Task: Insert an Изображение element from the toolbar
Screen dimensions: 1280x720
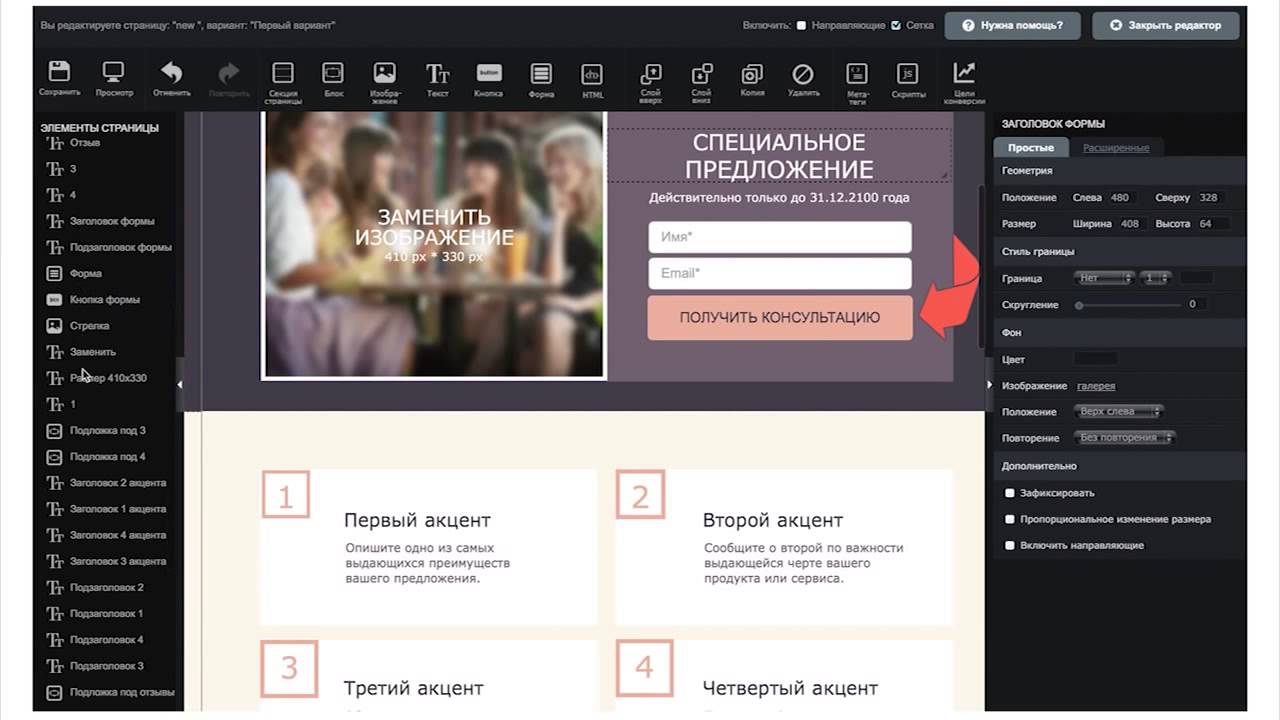Action: point(385,73)
